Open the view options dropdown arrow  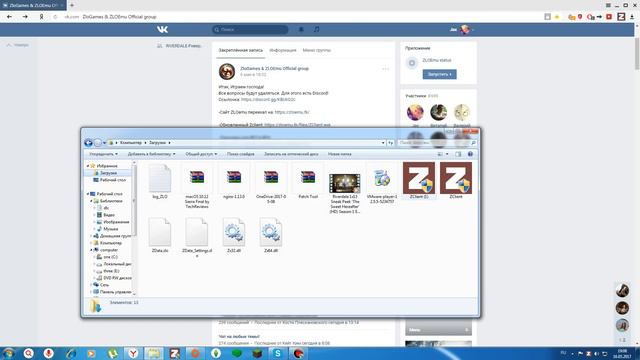[447, 154]
